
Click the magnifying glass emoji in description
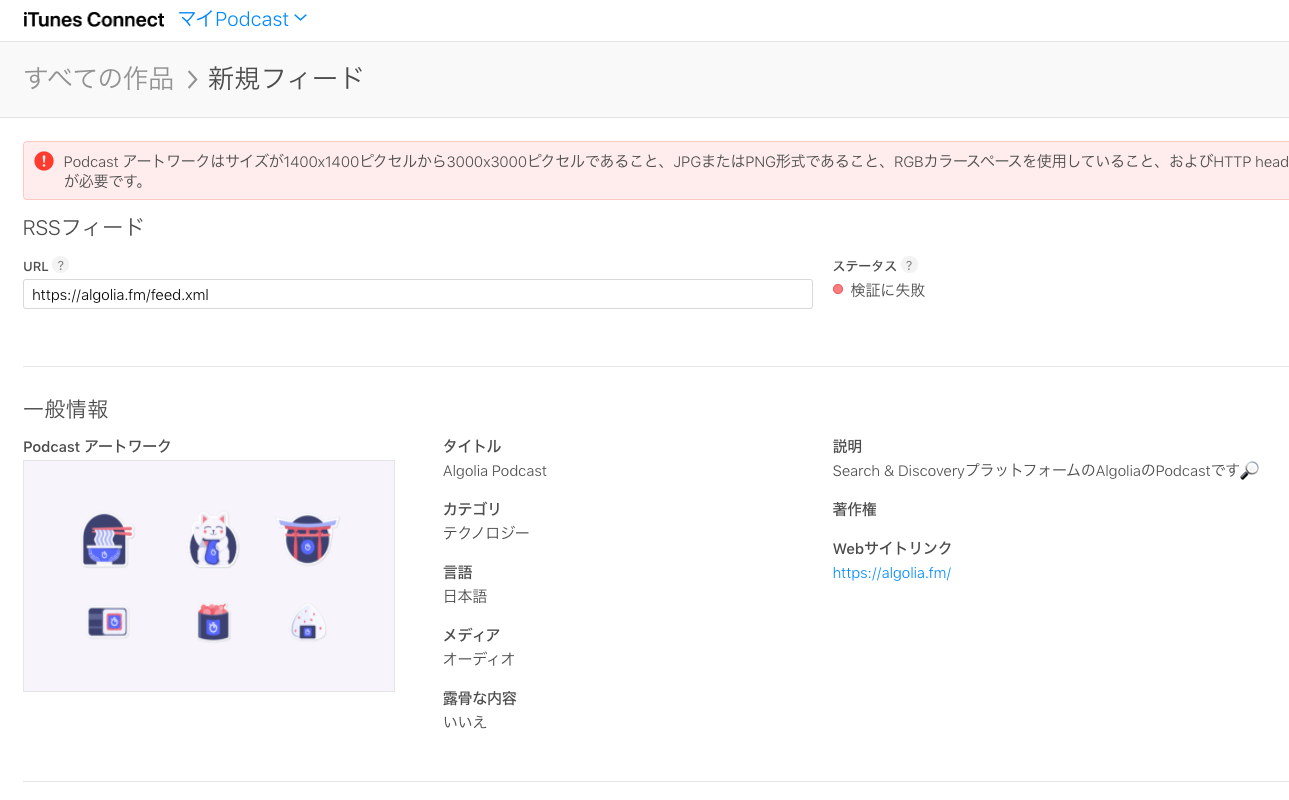click(1249, 470)
